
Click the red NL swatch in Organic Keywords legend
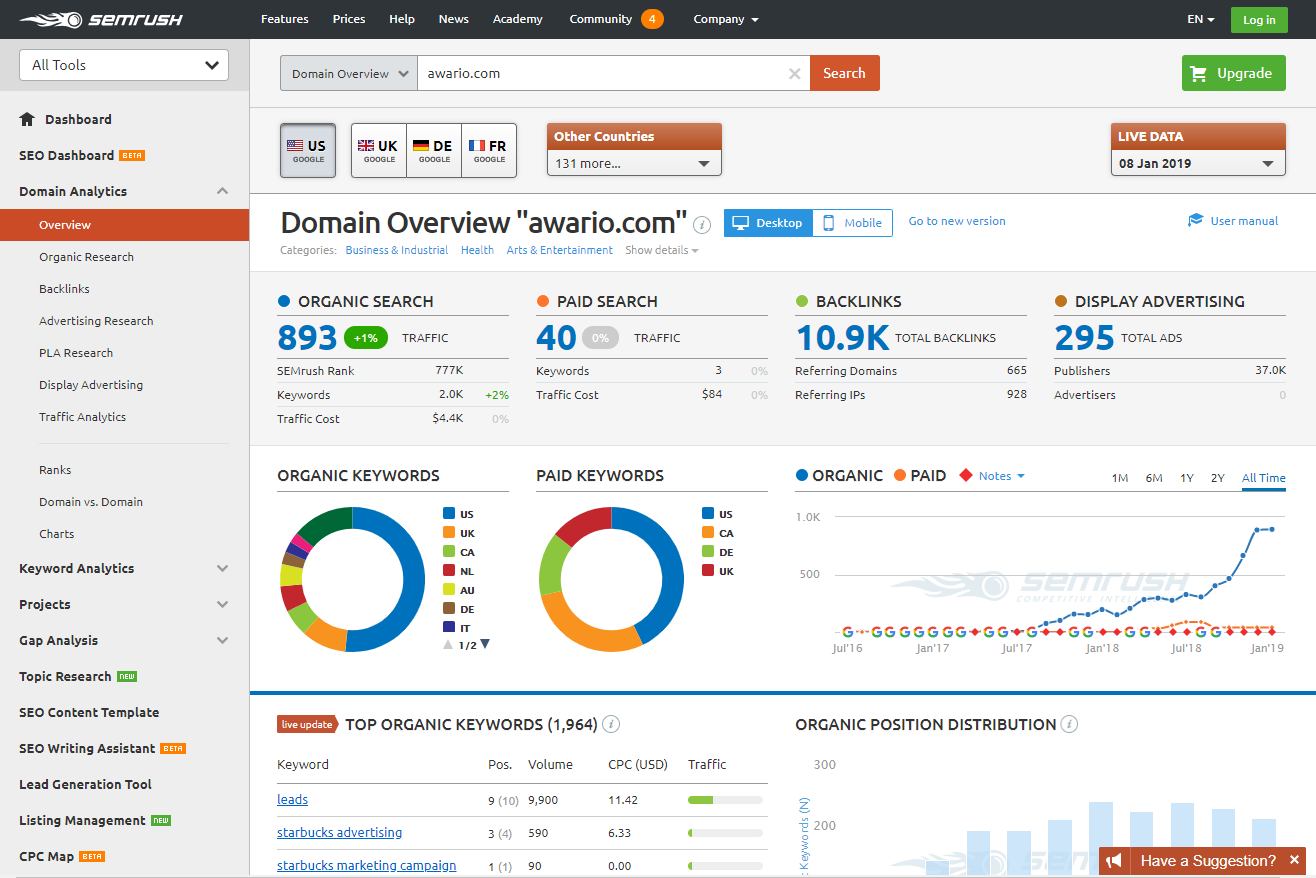[x=449, y=570]
